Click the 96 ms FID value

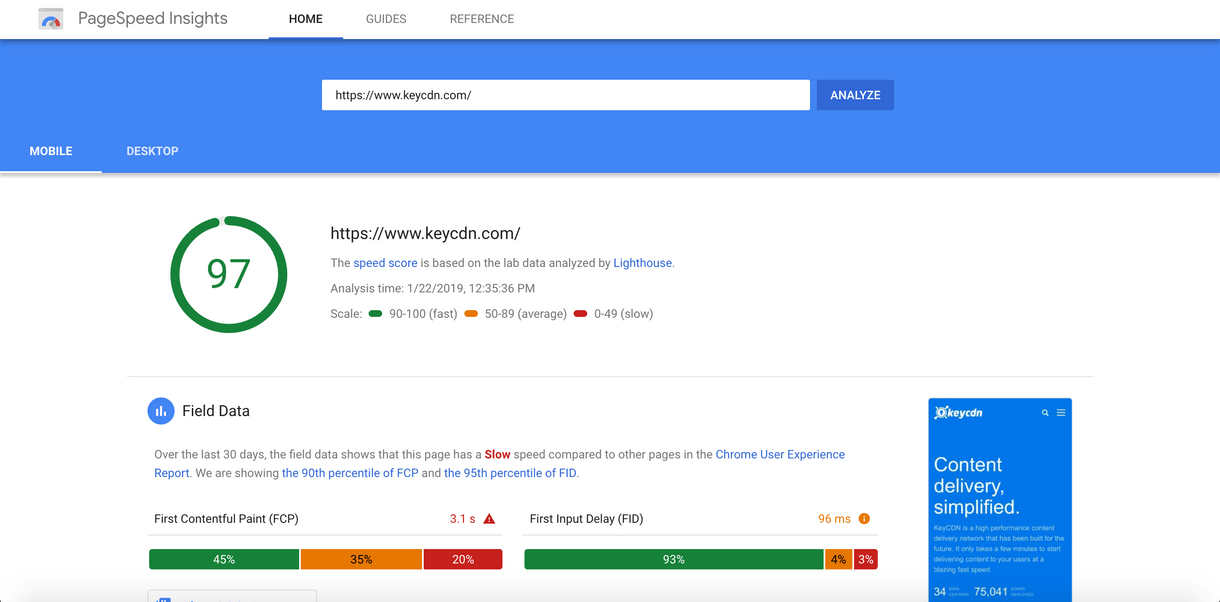(834, 519)
